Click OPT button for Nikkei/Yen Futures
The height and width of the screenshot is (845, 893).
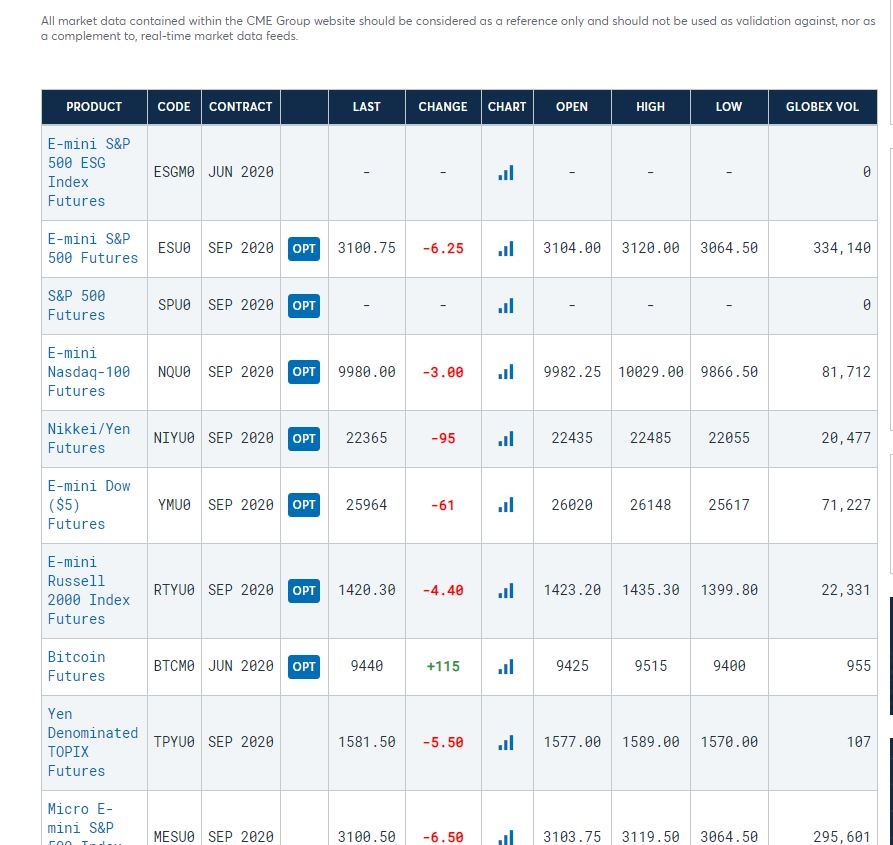pyautogui.click(x=304, y=438)
